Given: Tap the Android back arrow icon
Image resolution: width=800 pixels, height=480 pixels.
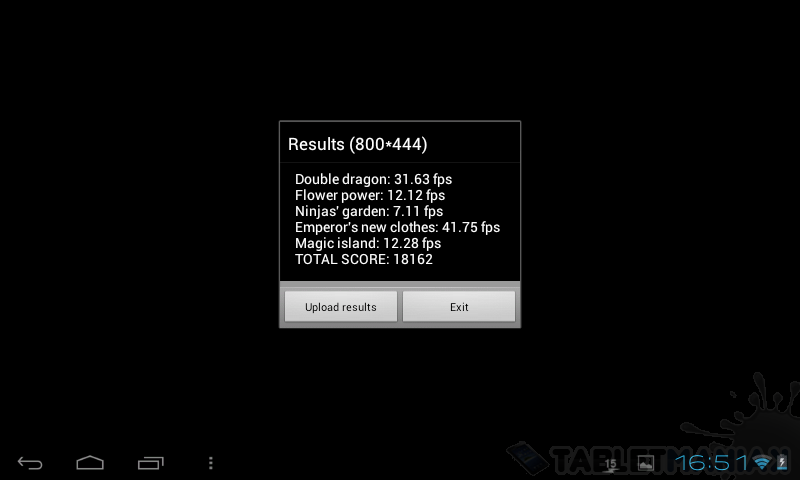Looking at the screenshot, I should pyautogui.click(x=30, y=463).
